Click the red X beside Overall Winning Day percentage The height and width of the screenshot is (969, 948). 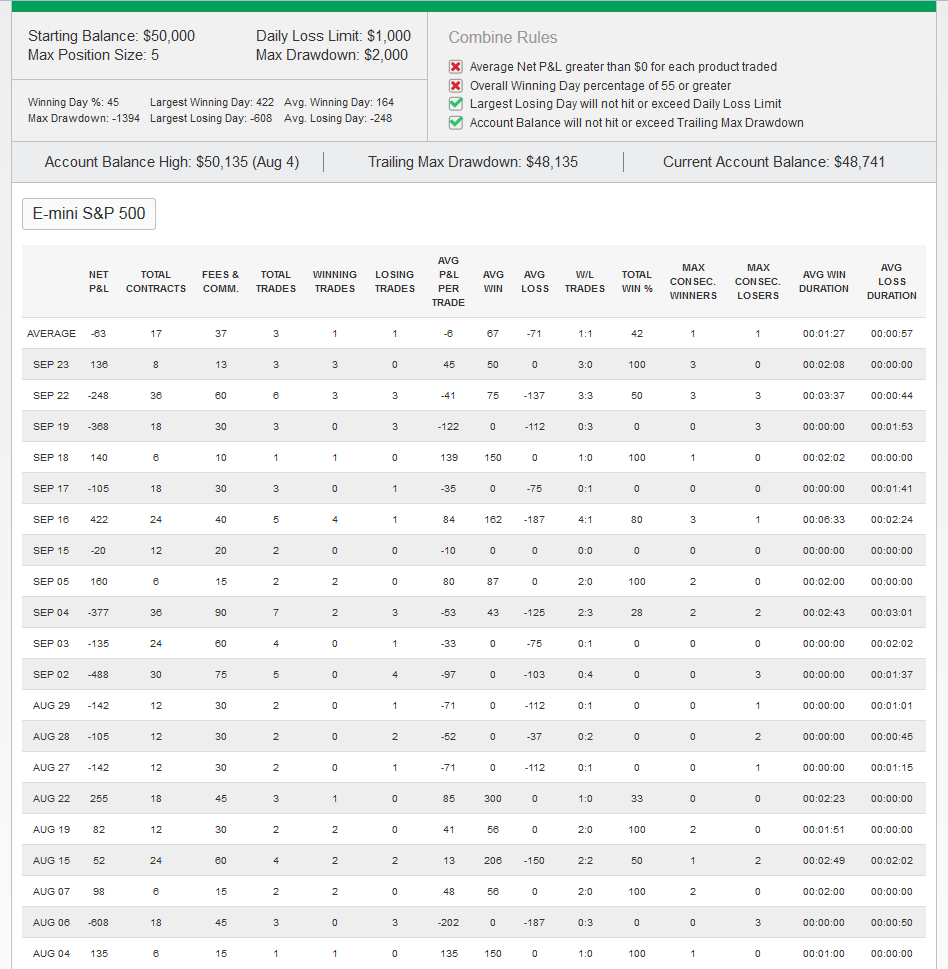[x=455, y=85]
